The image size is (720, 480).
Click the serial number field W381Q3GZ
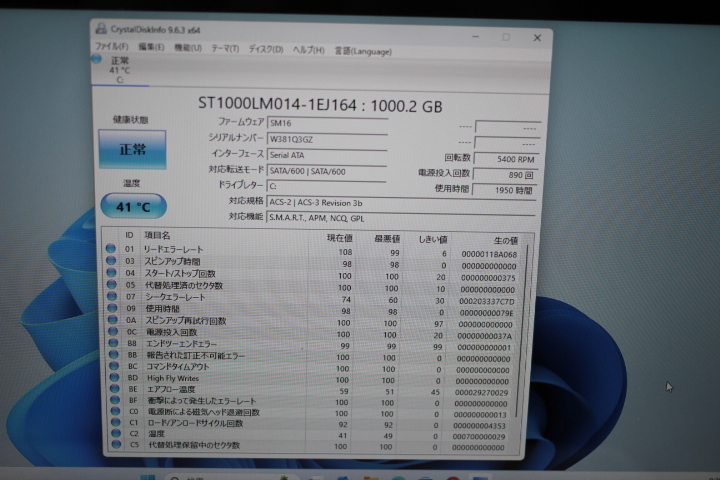327,139
